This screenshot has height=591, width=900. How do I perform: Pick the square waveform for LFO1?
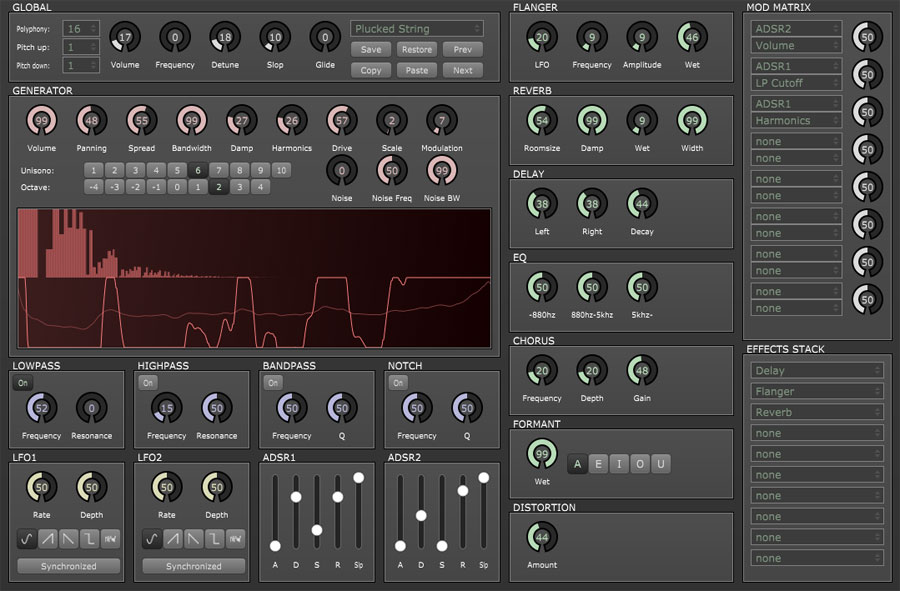(88, 537)
